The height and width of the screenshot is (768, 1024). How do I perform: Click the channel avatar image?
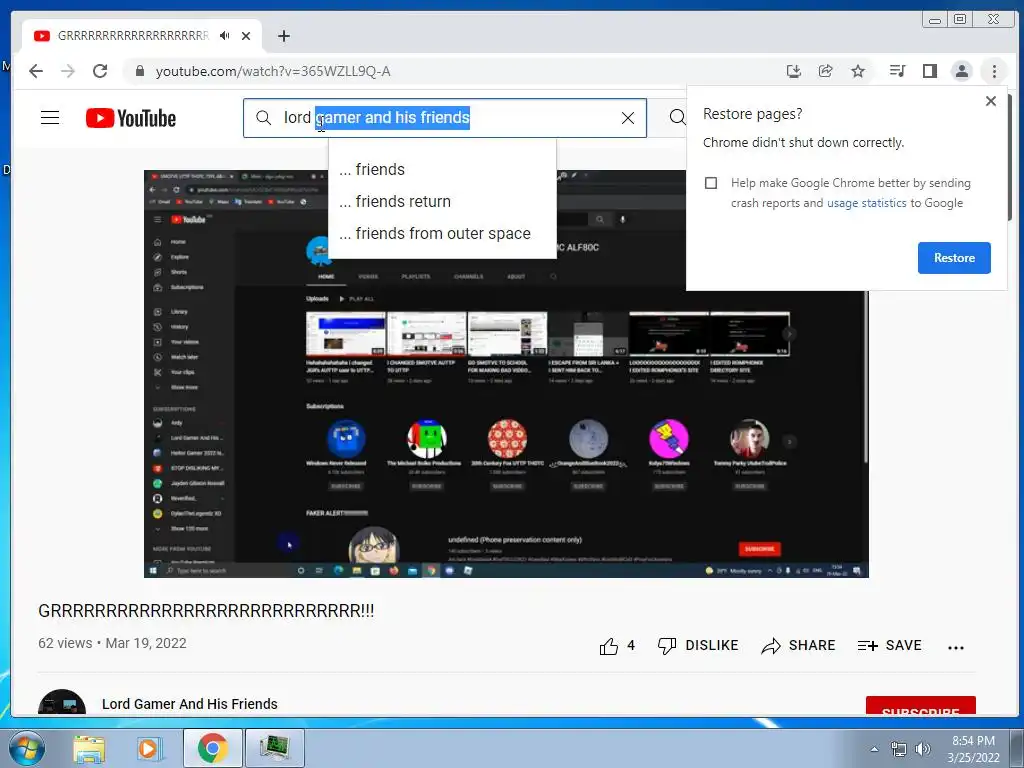pyautogui.click(x=62, y=702)
